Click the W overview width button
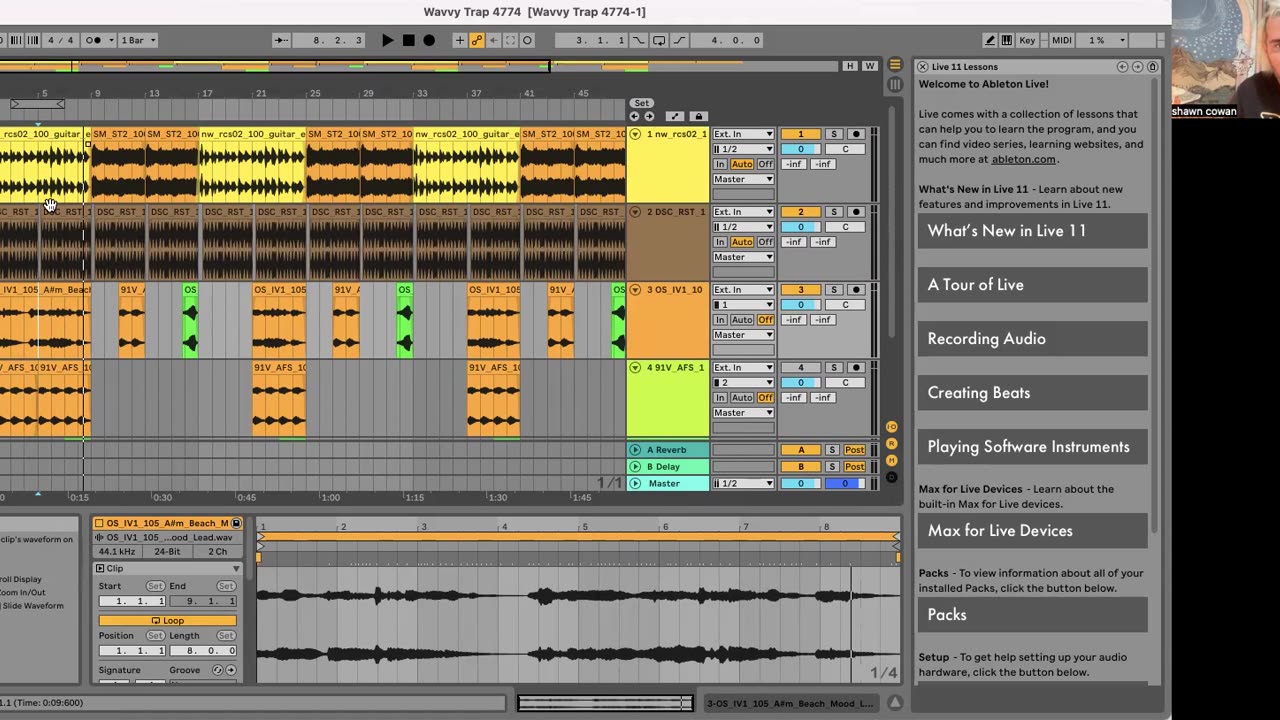Screen dimensions: 1280x720 click(869, 66)
